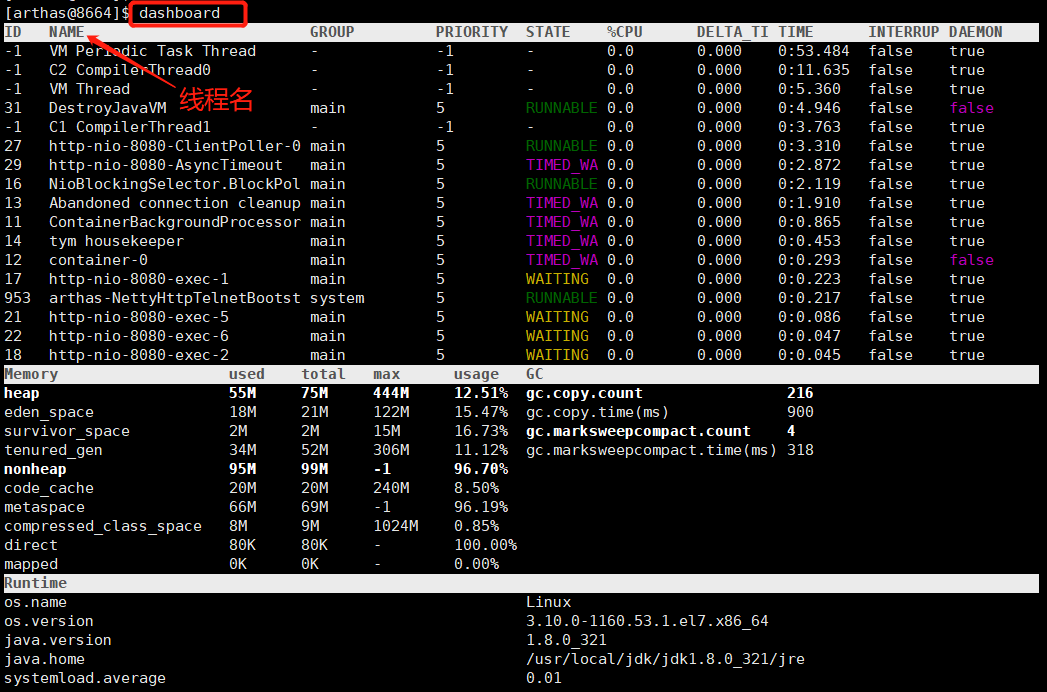1047x692 pixels.
Task: Select http-nio-8080-ClientPoller-0 thread row
Action: tap(521, 146)
